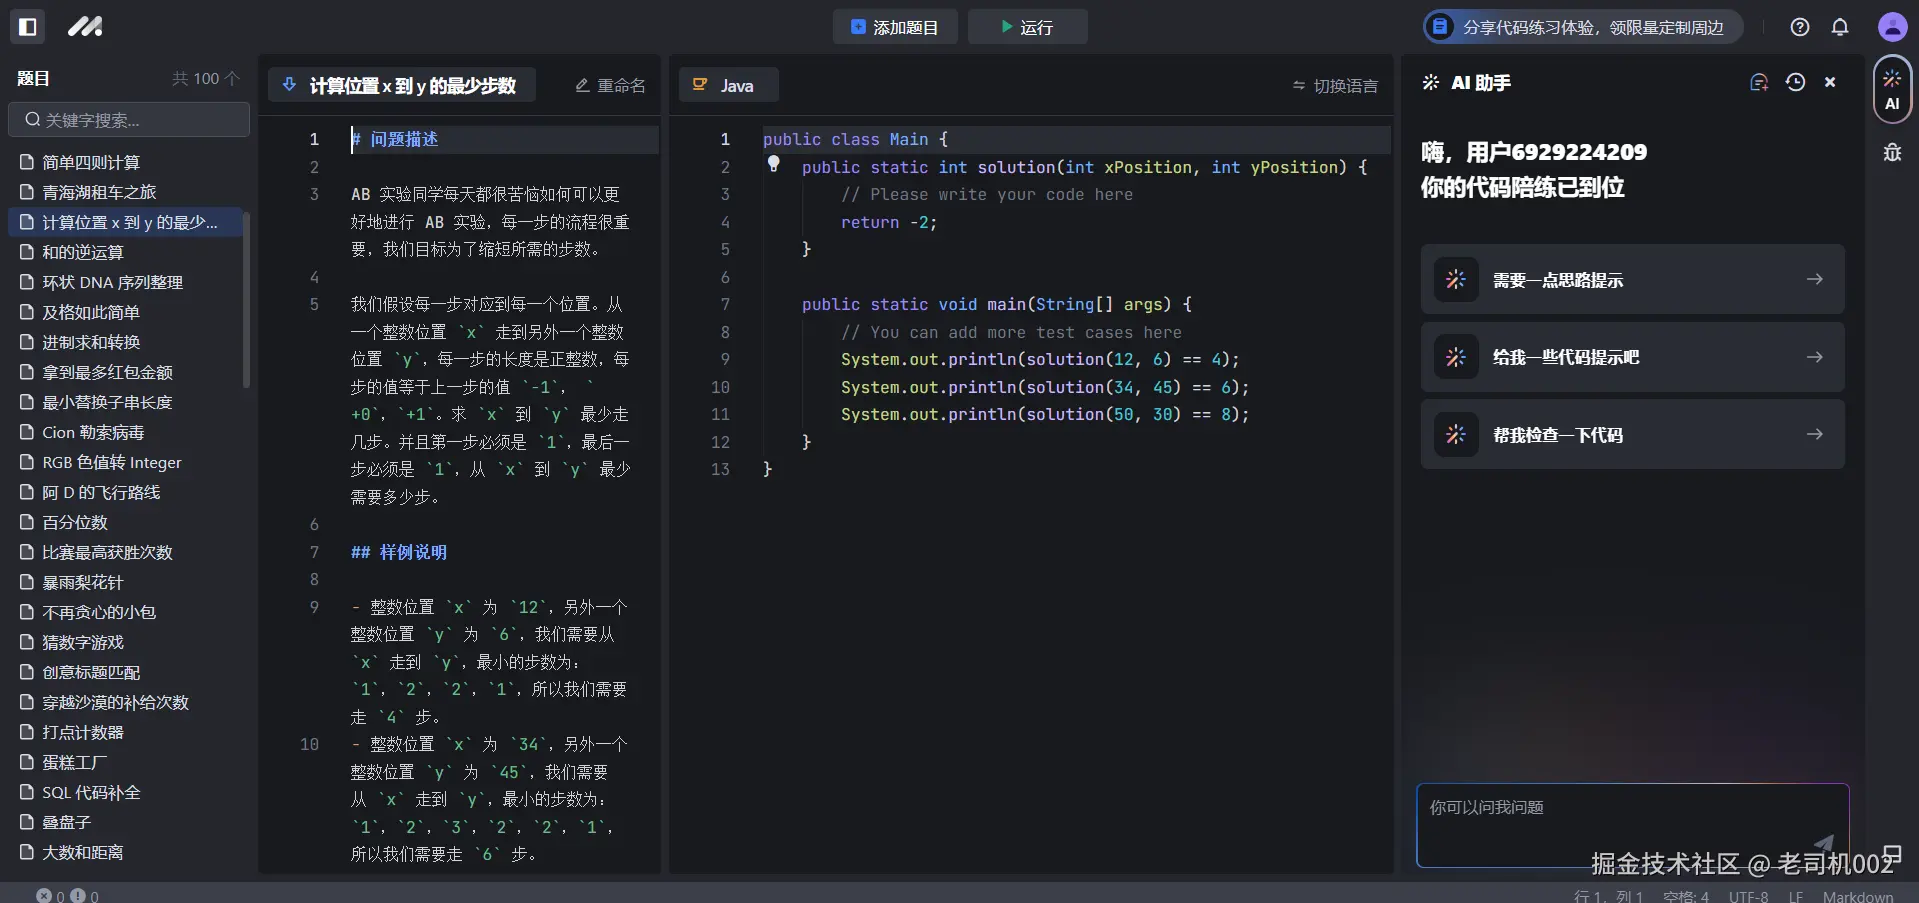1919x903 pixels.
Task: Select the 计算位置 x 到 y 的最少步数 tab
Action: coord(401,85)
